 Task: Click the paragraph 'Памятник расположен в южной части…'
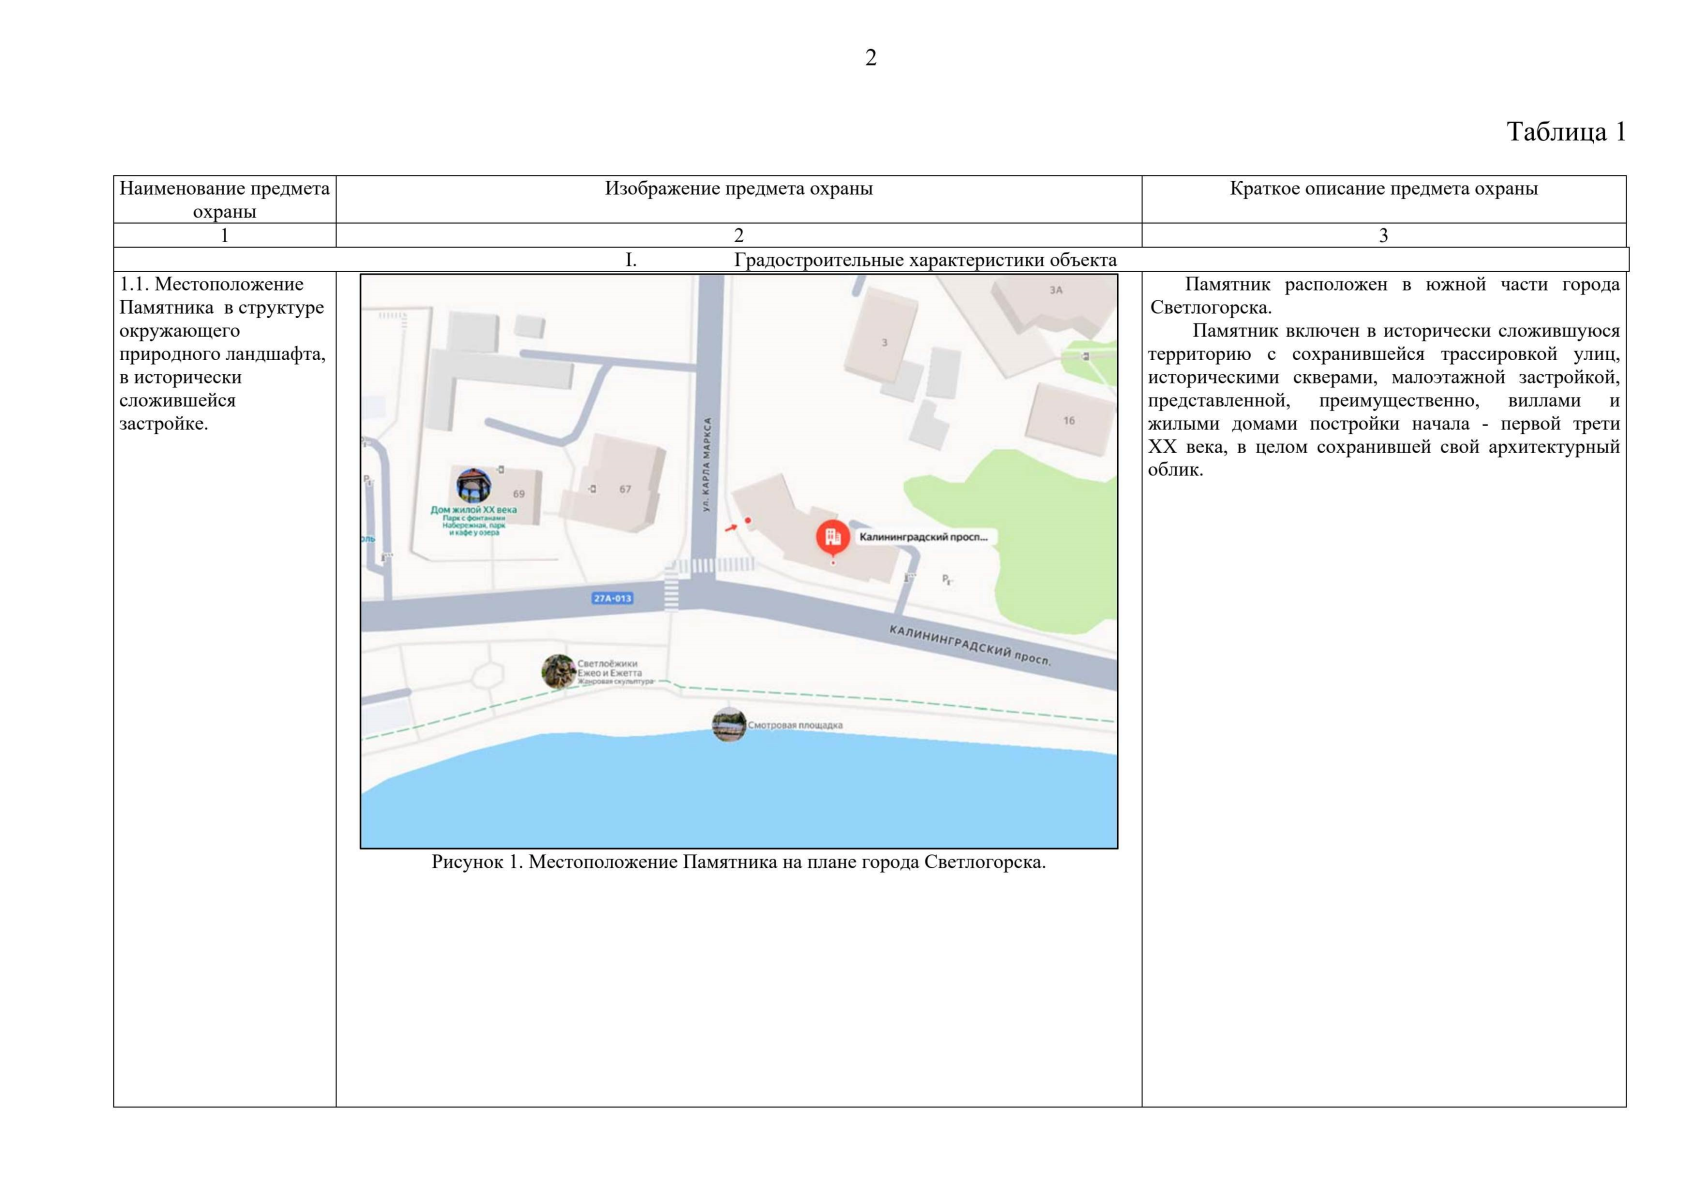point(1384,296)
